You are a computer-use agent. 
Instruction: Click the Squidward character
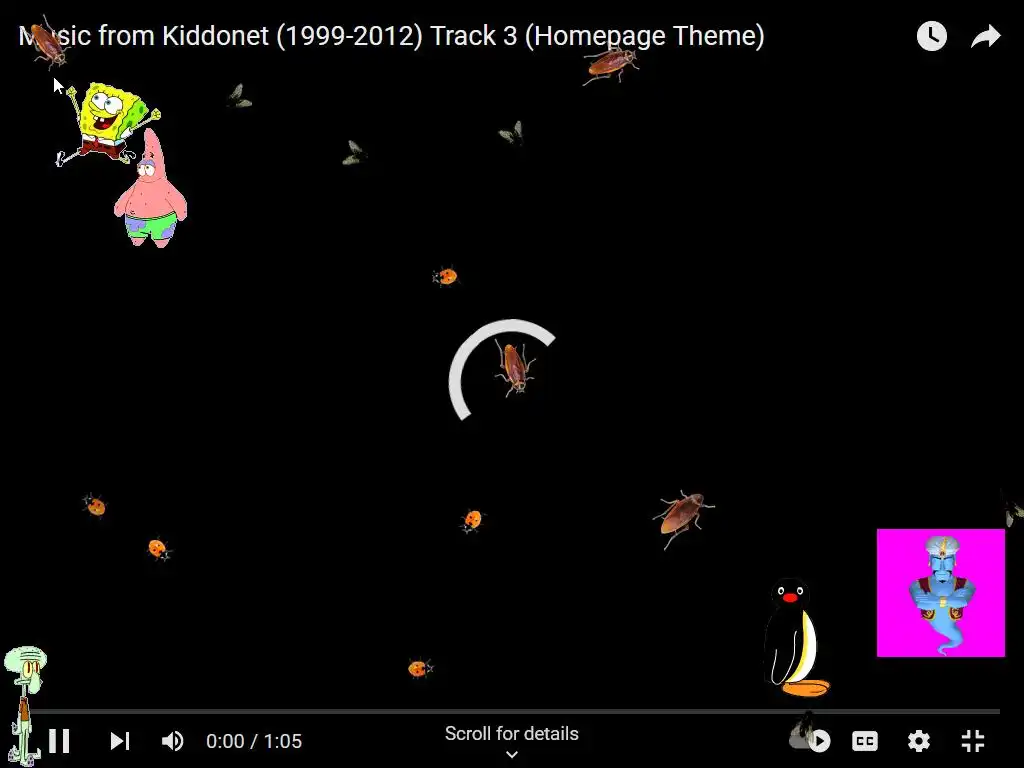(x=24, y=705)
